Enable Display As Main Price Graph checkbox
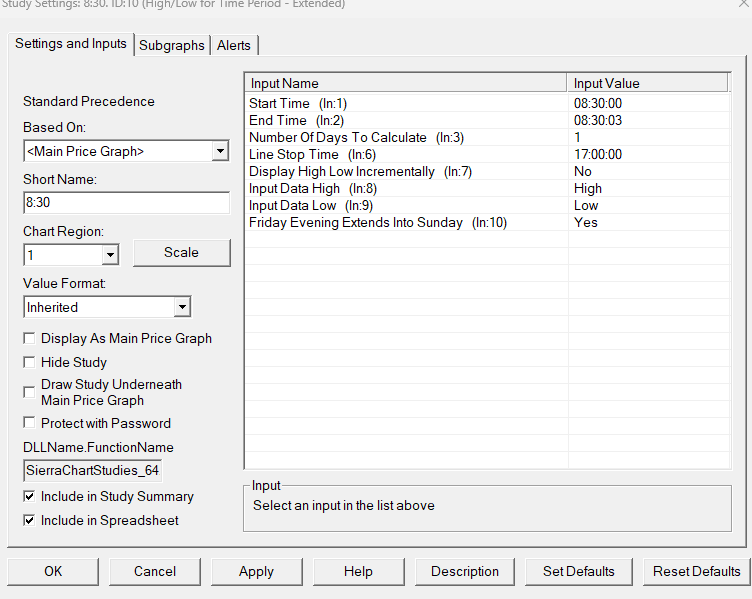Viewport: 752px width, 599px height. click(29, 339)
